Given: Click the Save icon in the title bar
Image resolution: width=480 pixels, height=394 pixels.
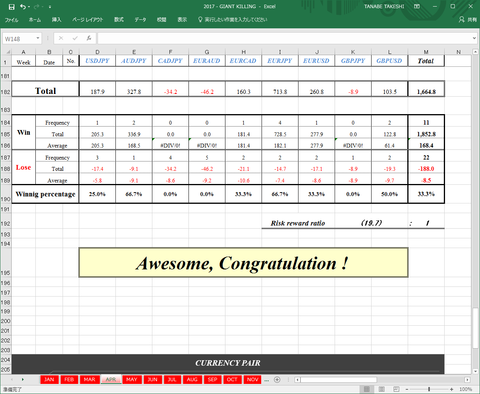Looking at the screenshot, I should (x=11, y=7).
